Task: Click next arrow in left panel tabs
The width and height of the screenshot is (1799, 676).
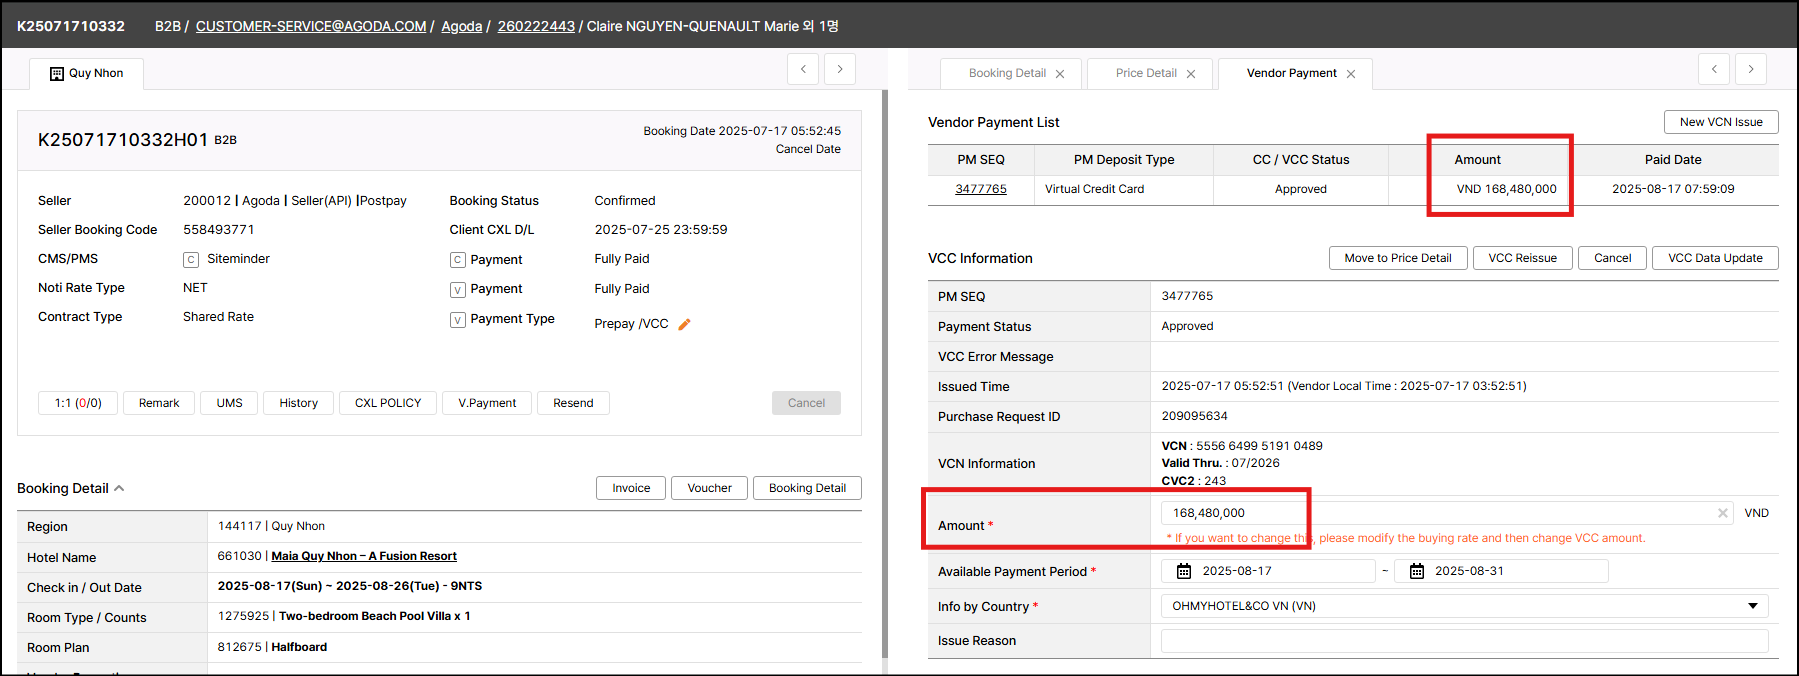Action: click(840, 69)
